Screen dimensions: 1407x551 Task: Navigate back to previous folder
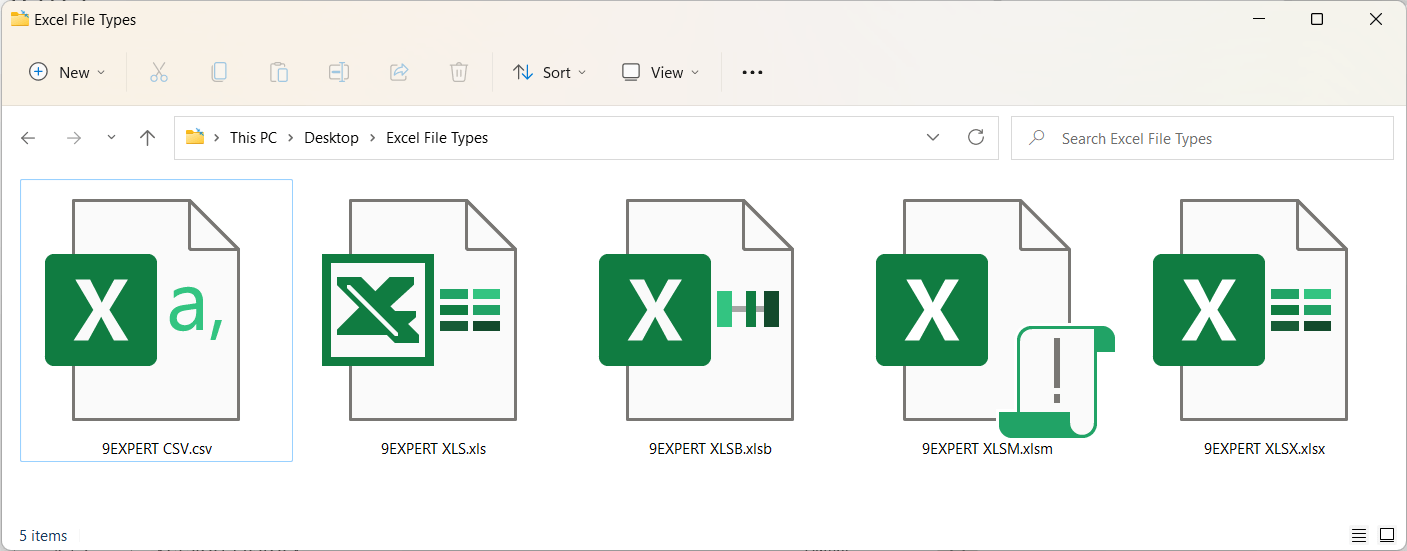[x=28, y=138]
